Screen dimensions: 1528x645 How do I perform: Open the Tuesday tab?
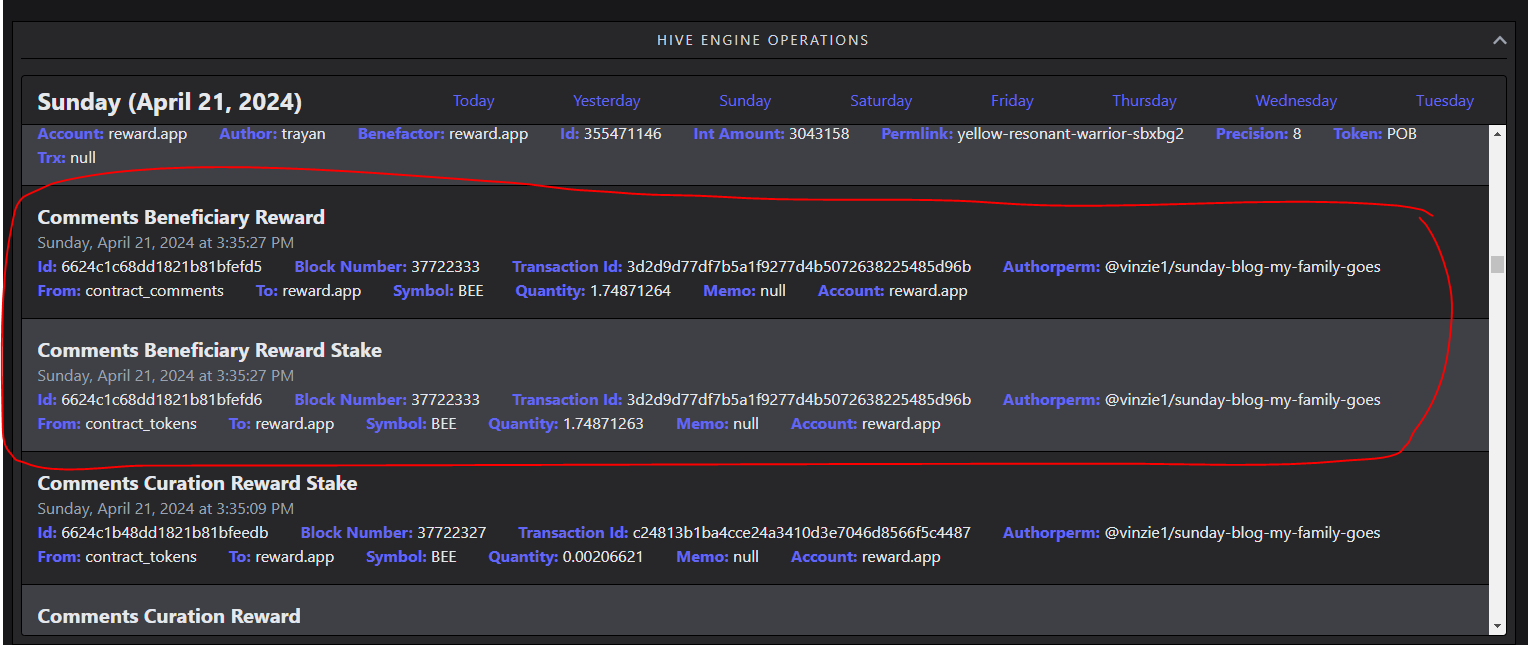point(1444,101)
